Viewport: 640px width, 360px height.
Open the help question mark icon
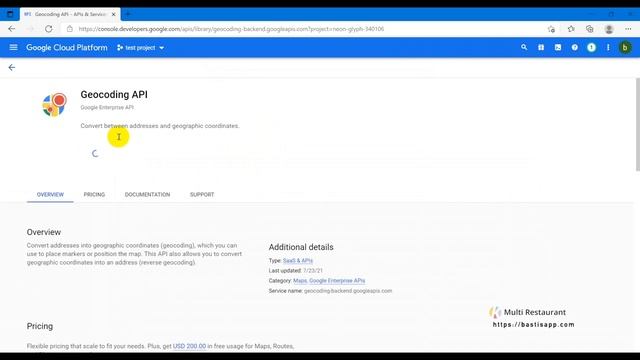[574, 47]
